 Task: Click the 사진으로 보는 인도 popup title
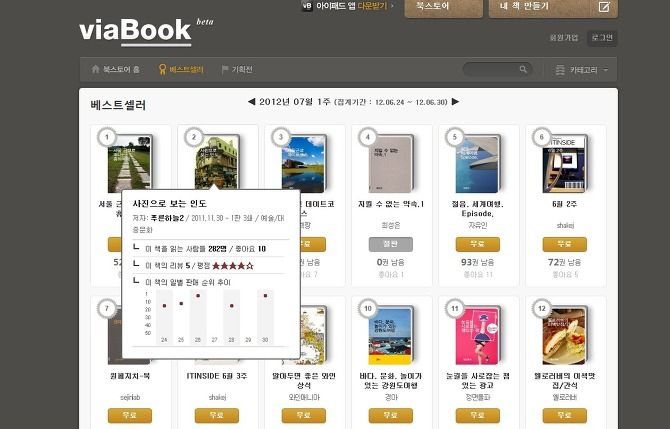pyautogui.click(x=170, y=203)
